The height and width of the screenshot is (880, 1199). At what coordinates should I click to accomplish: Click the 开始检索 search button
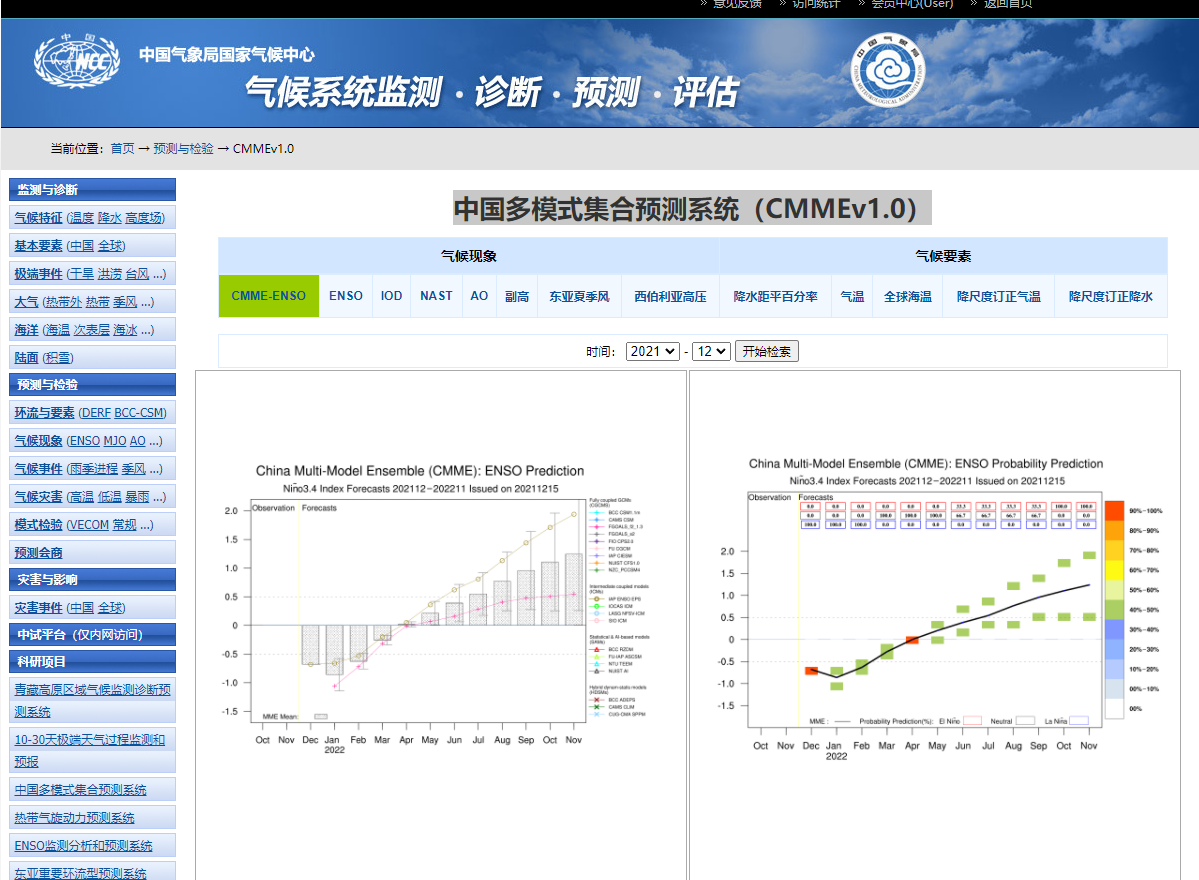[x=766, y=351]
